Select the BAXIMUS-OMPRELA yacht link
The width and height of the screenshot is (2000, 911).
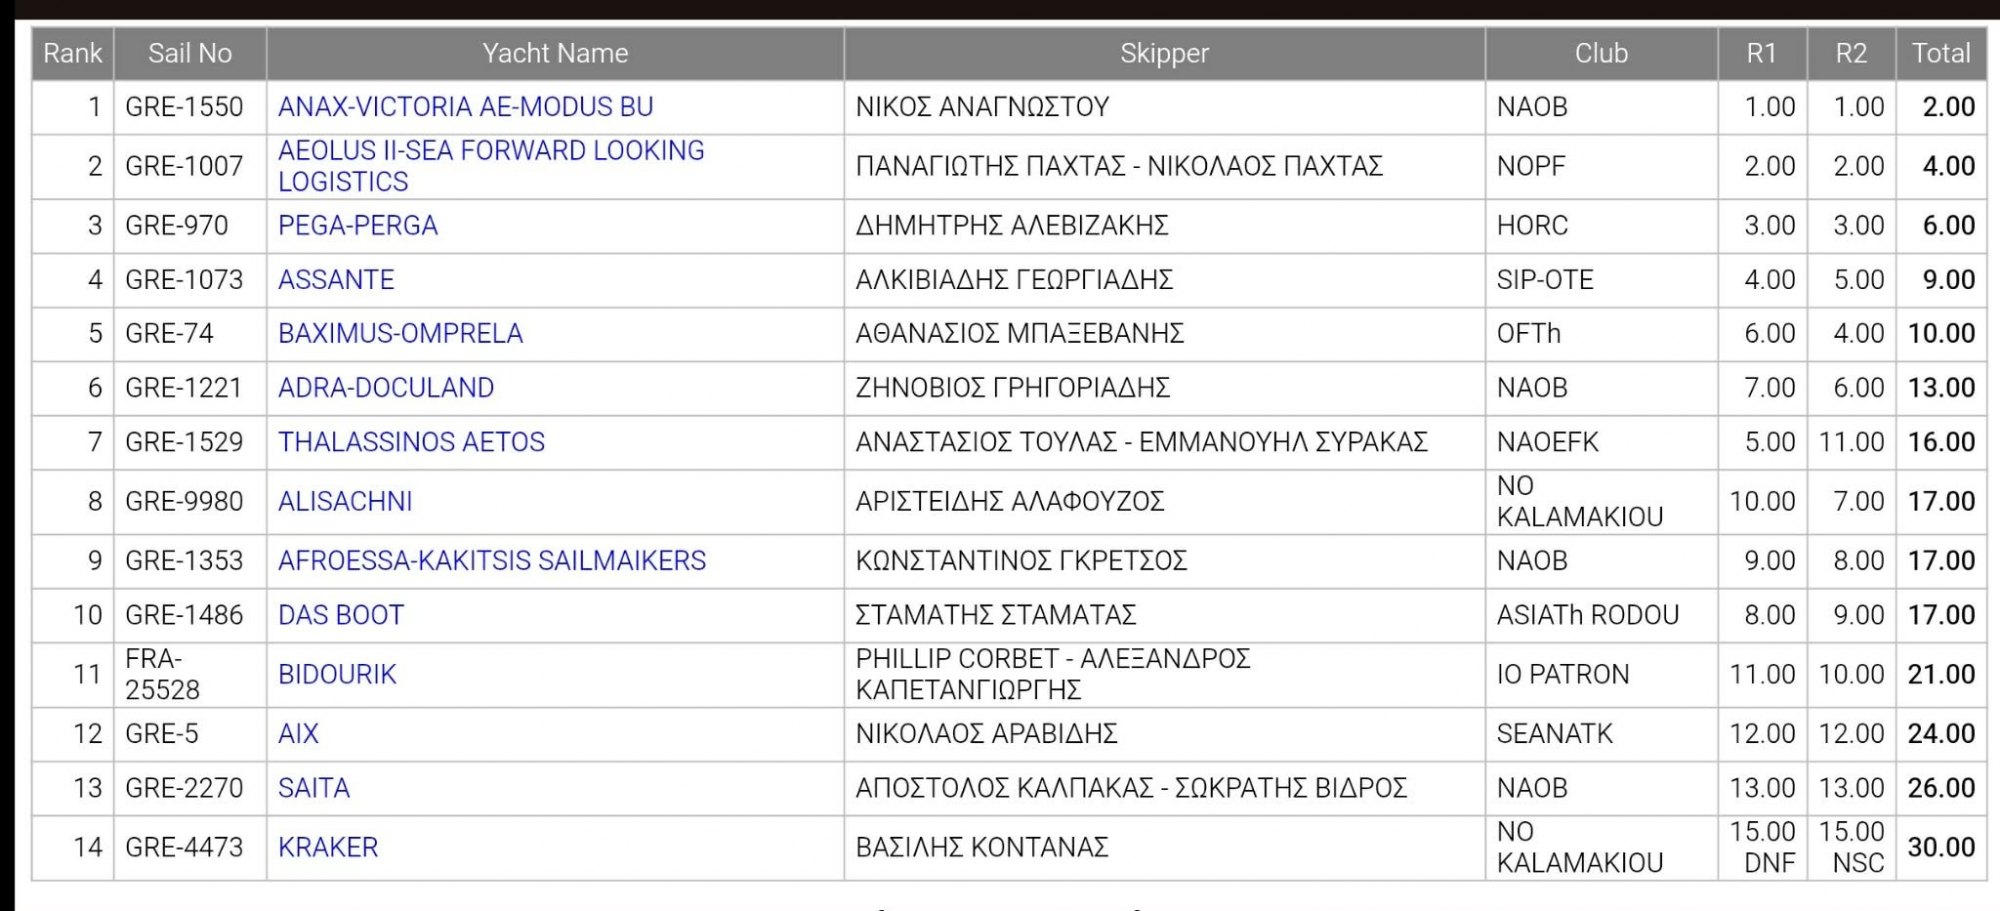click(400, 334)
